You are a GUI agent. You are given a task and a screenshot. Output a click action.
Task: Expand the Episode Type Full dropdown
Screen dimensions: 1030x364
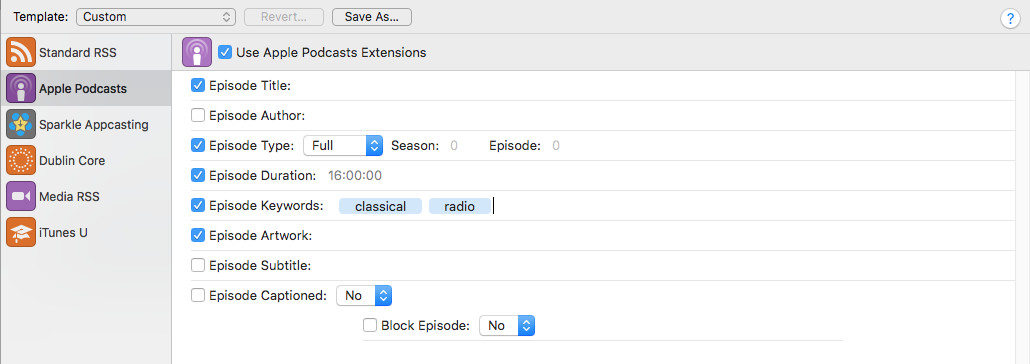pyautogui.click(x=343, y=146)
